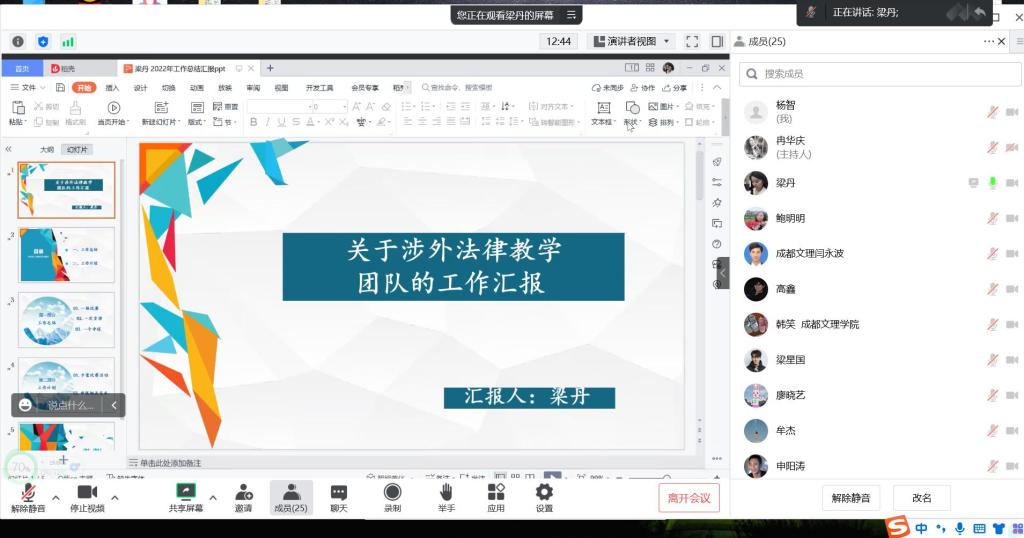Check the green network signal icon
The width and height of the screenshot is (1024, 538).
pos(68,41)
